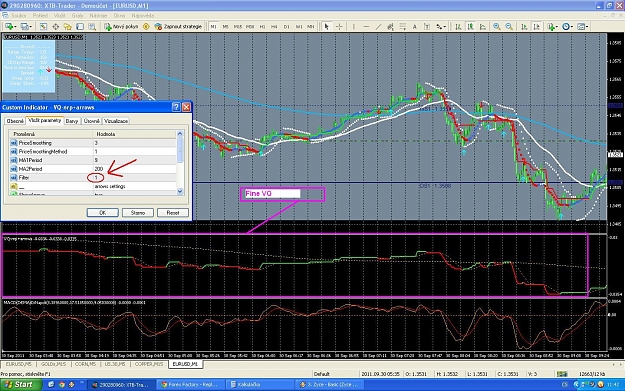Switch chart to candlesticks icon
This screenshot has width=625, height=391.
point(471,27)
